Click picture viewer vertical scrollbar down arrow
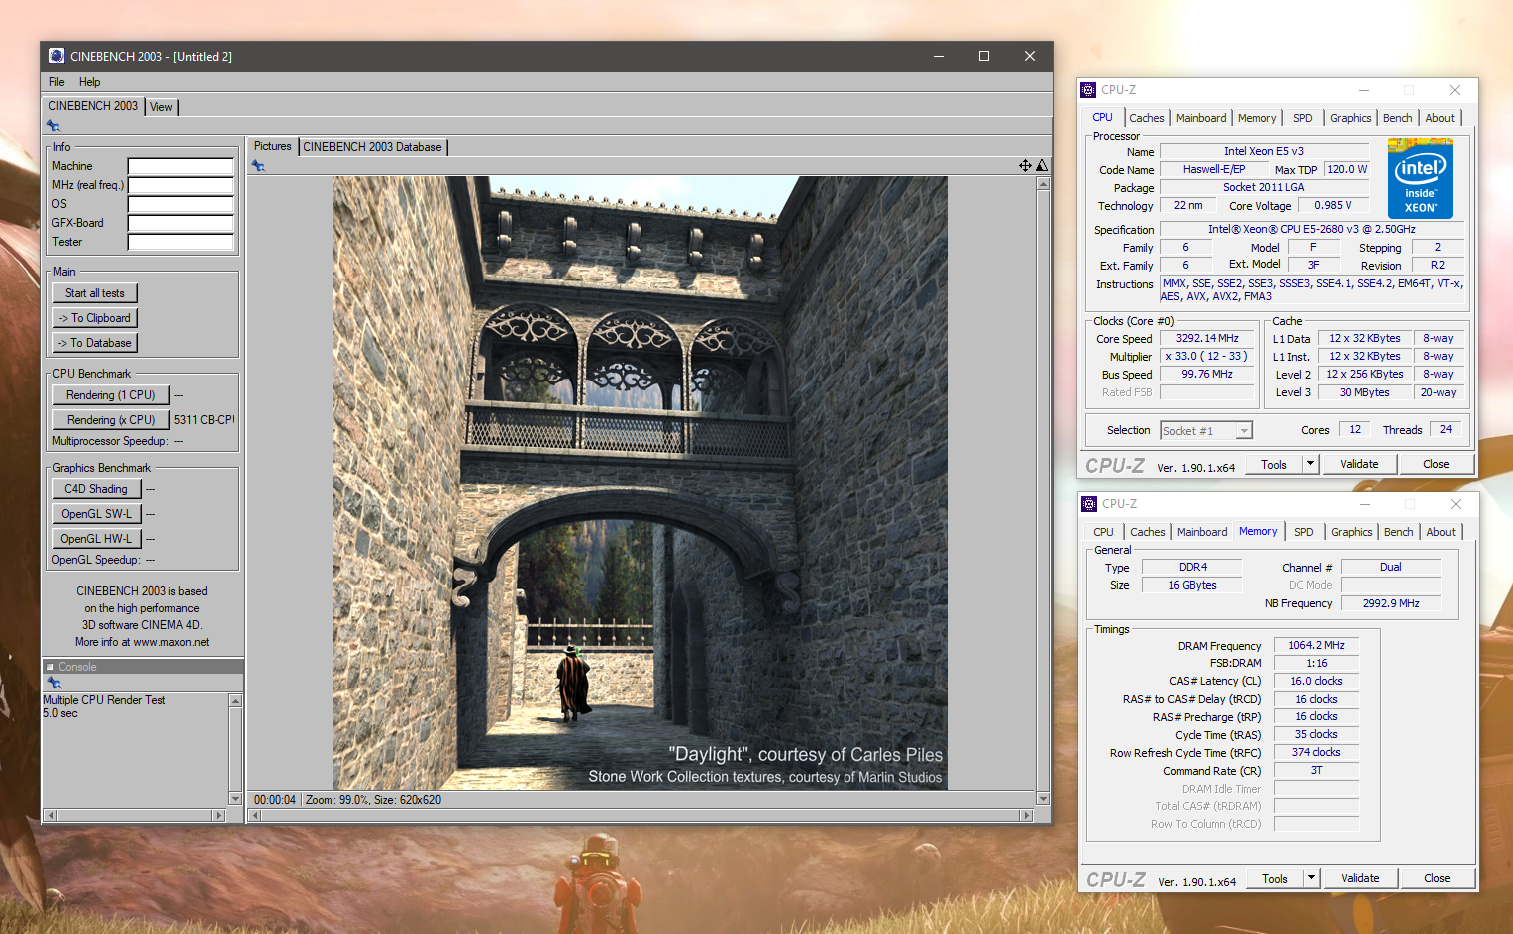Viewport: 1513px width, 934px height. [1043, 798]
